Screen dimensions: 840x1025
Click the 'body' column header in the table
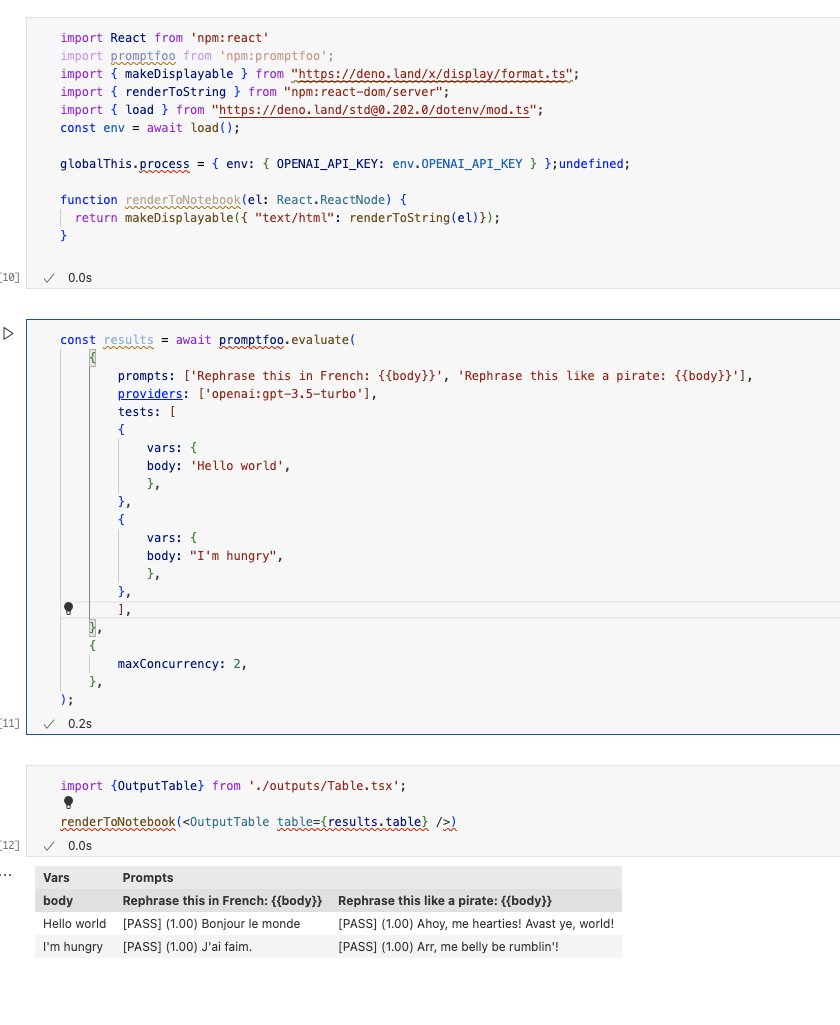tap(58, 901)
